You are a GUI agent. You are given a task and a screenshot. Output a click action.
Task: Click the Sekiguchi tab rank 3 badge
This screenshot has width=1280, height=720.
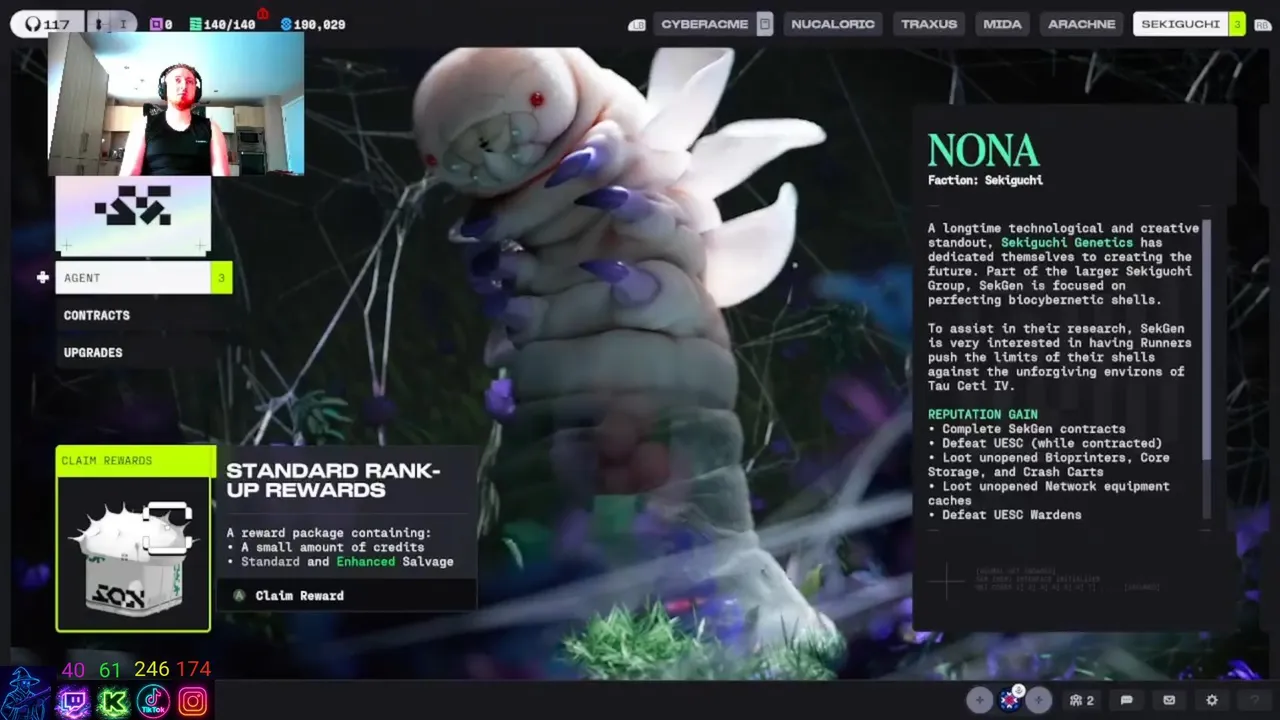[1237, 24]
